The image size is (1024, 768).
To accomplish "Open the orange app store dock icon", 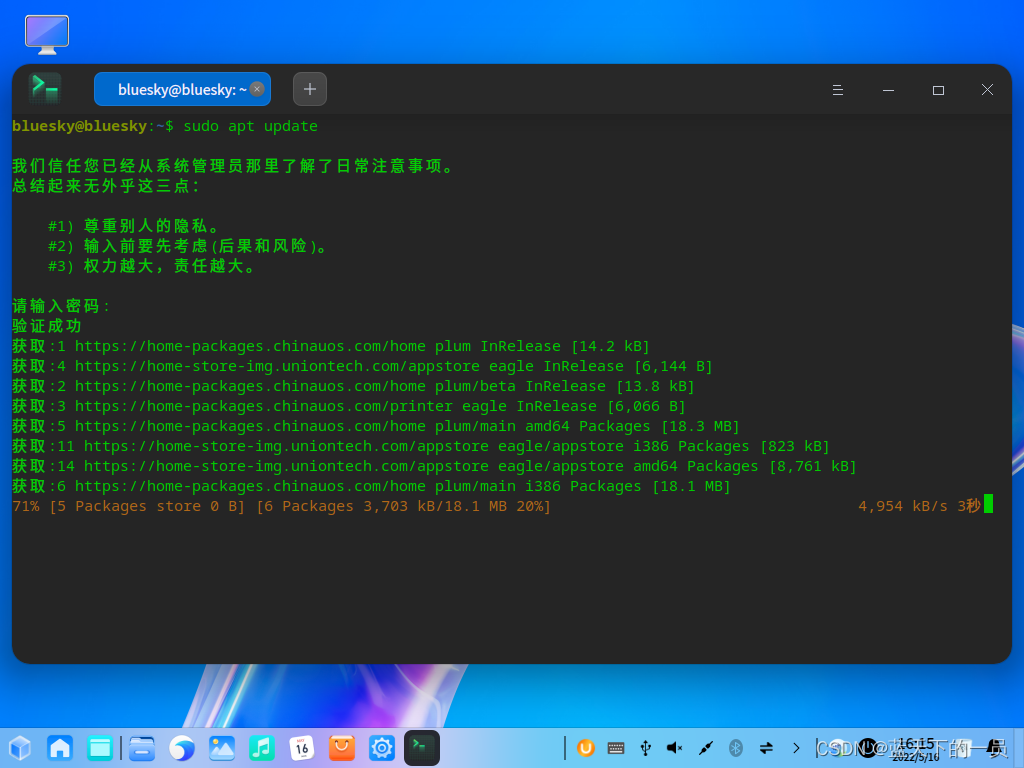I will tap(342, 748).
